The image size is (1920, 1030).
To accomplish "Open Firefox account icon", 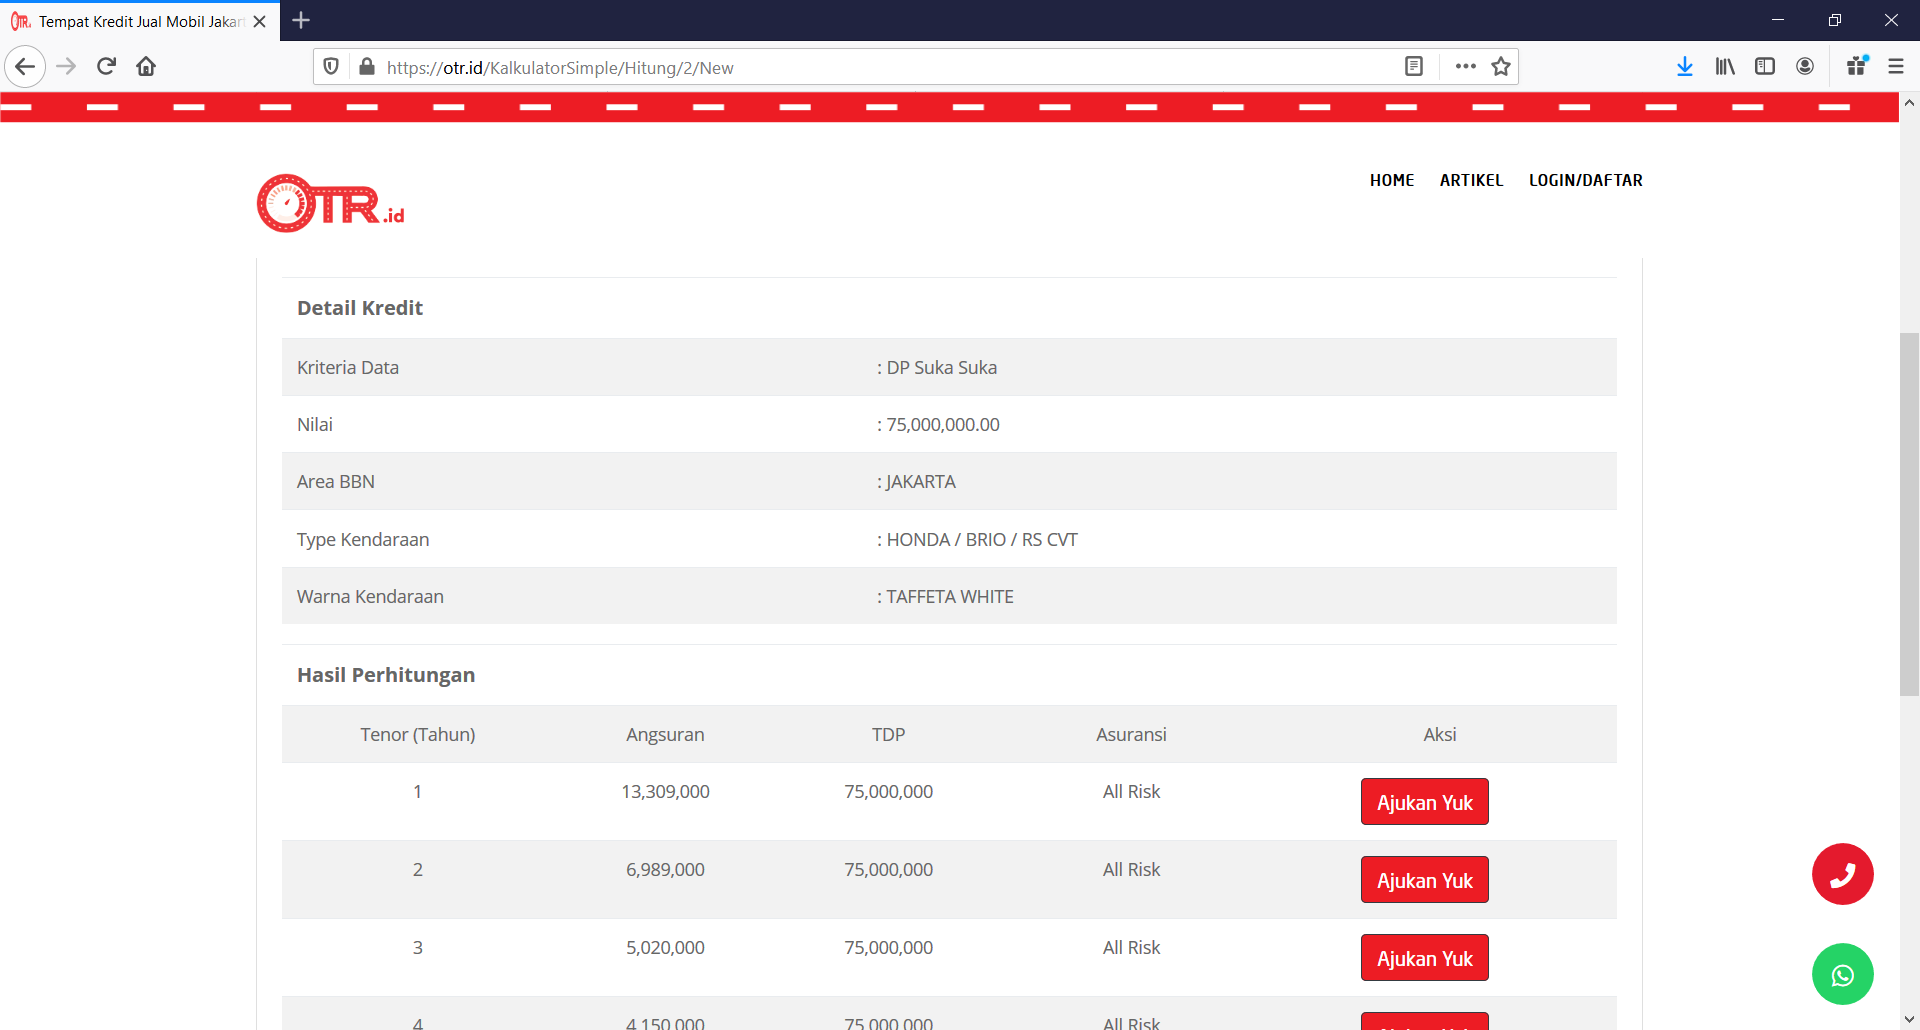I will [x=1805, y=67].
